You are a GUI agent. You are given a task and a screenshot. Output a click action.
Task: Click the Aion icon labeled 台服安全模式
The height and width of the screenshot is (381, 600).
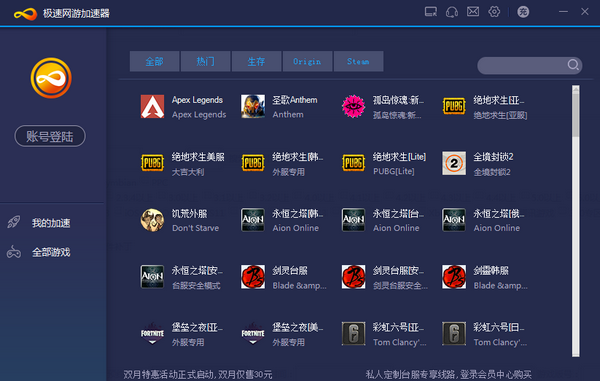[152, 277]
